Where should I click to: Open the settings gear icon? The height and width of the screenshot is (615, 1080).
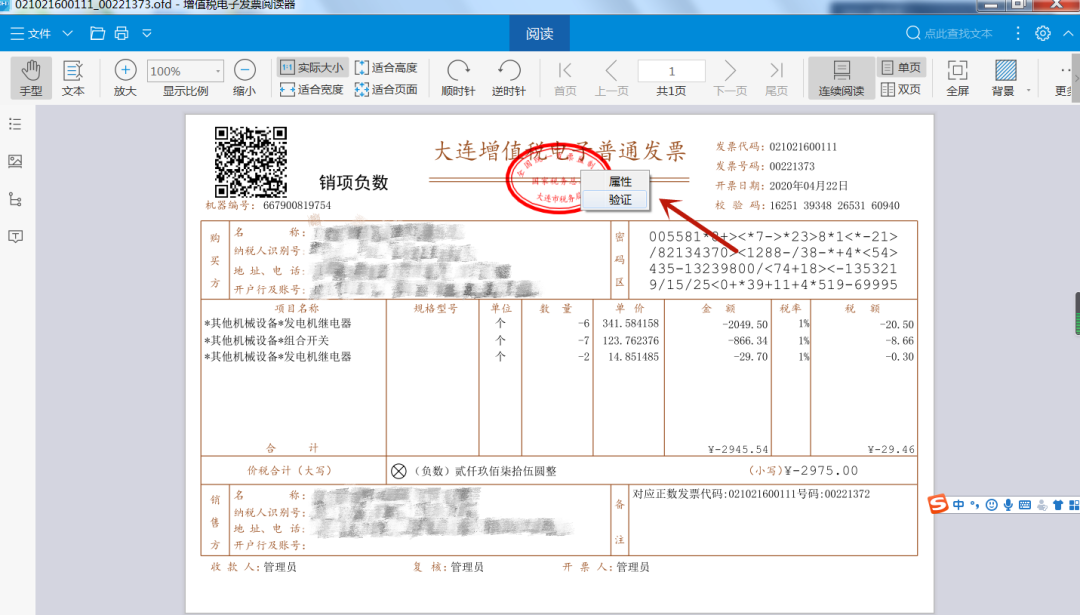[1043, 33]
